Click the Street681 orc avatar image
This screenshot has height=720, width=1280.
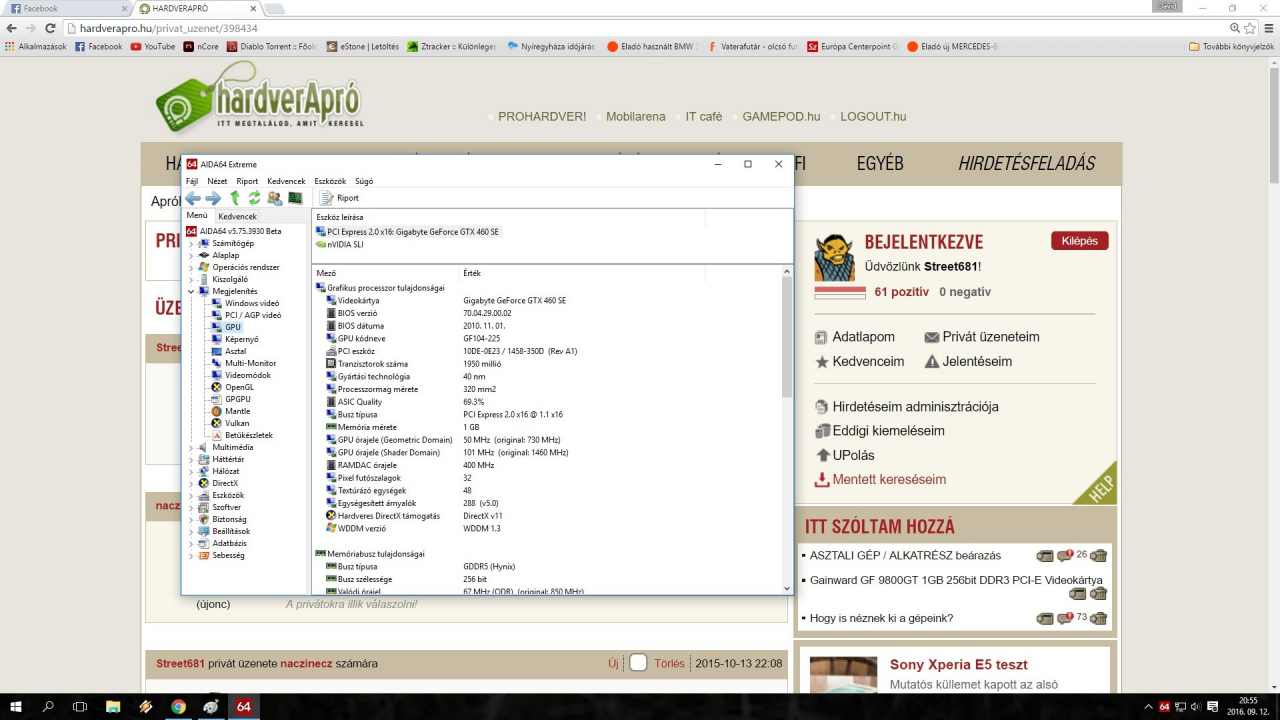point(833,258)
